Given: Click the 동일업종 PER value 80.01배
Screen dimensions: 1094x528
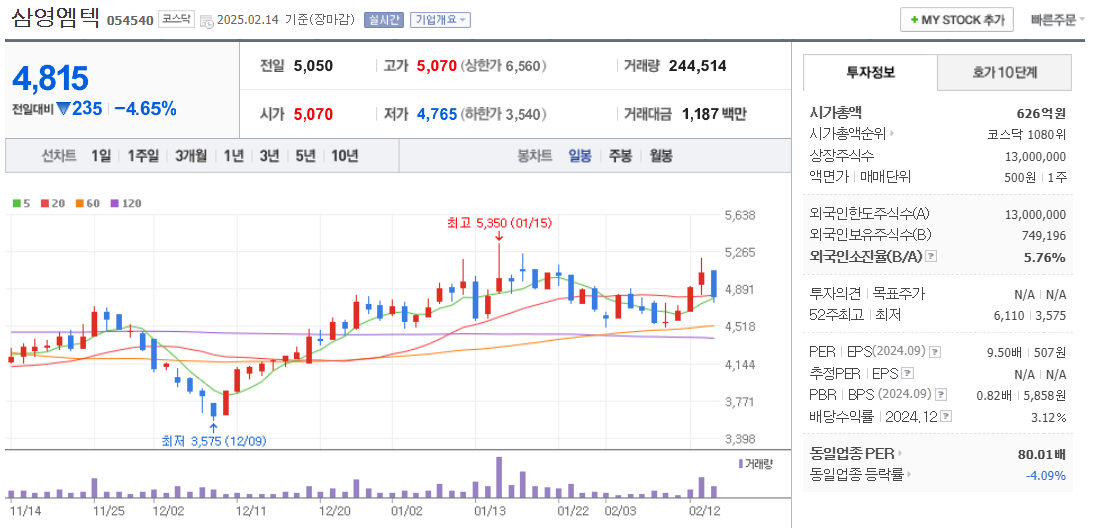Looking at the screenshot, I should coord(1042,455).
